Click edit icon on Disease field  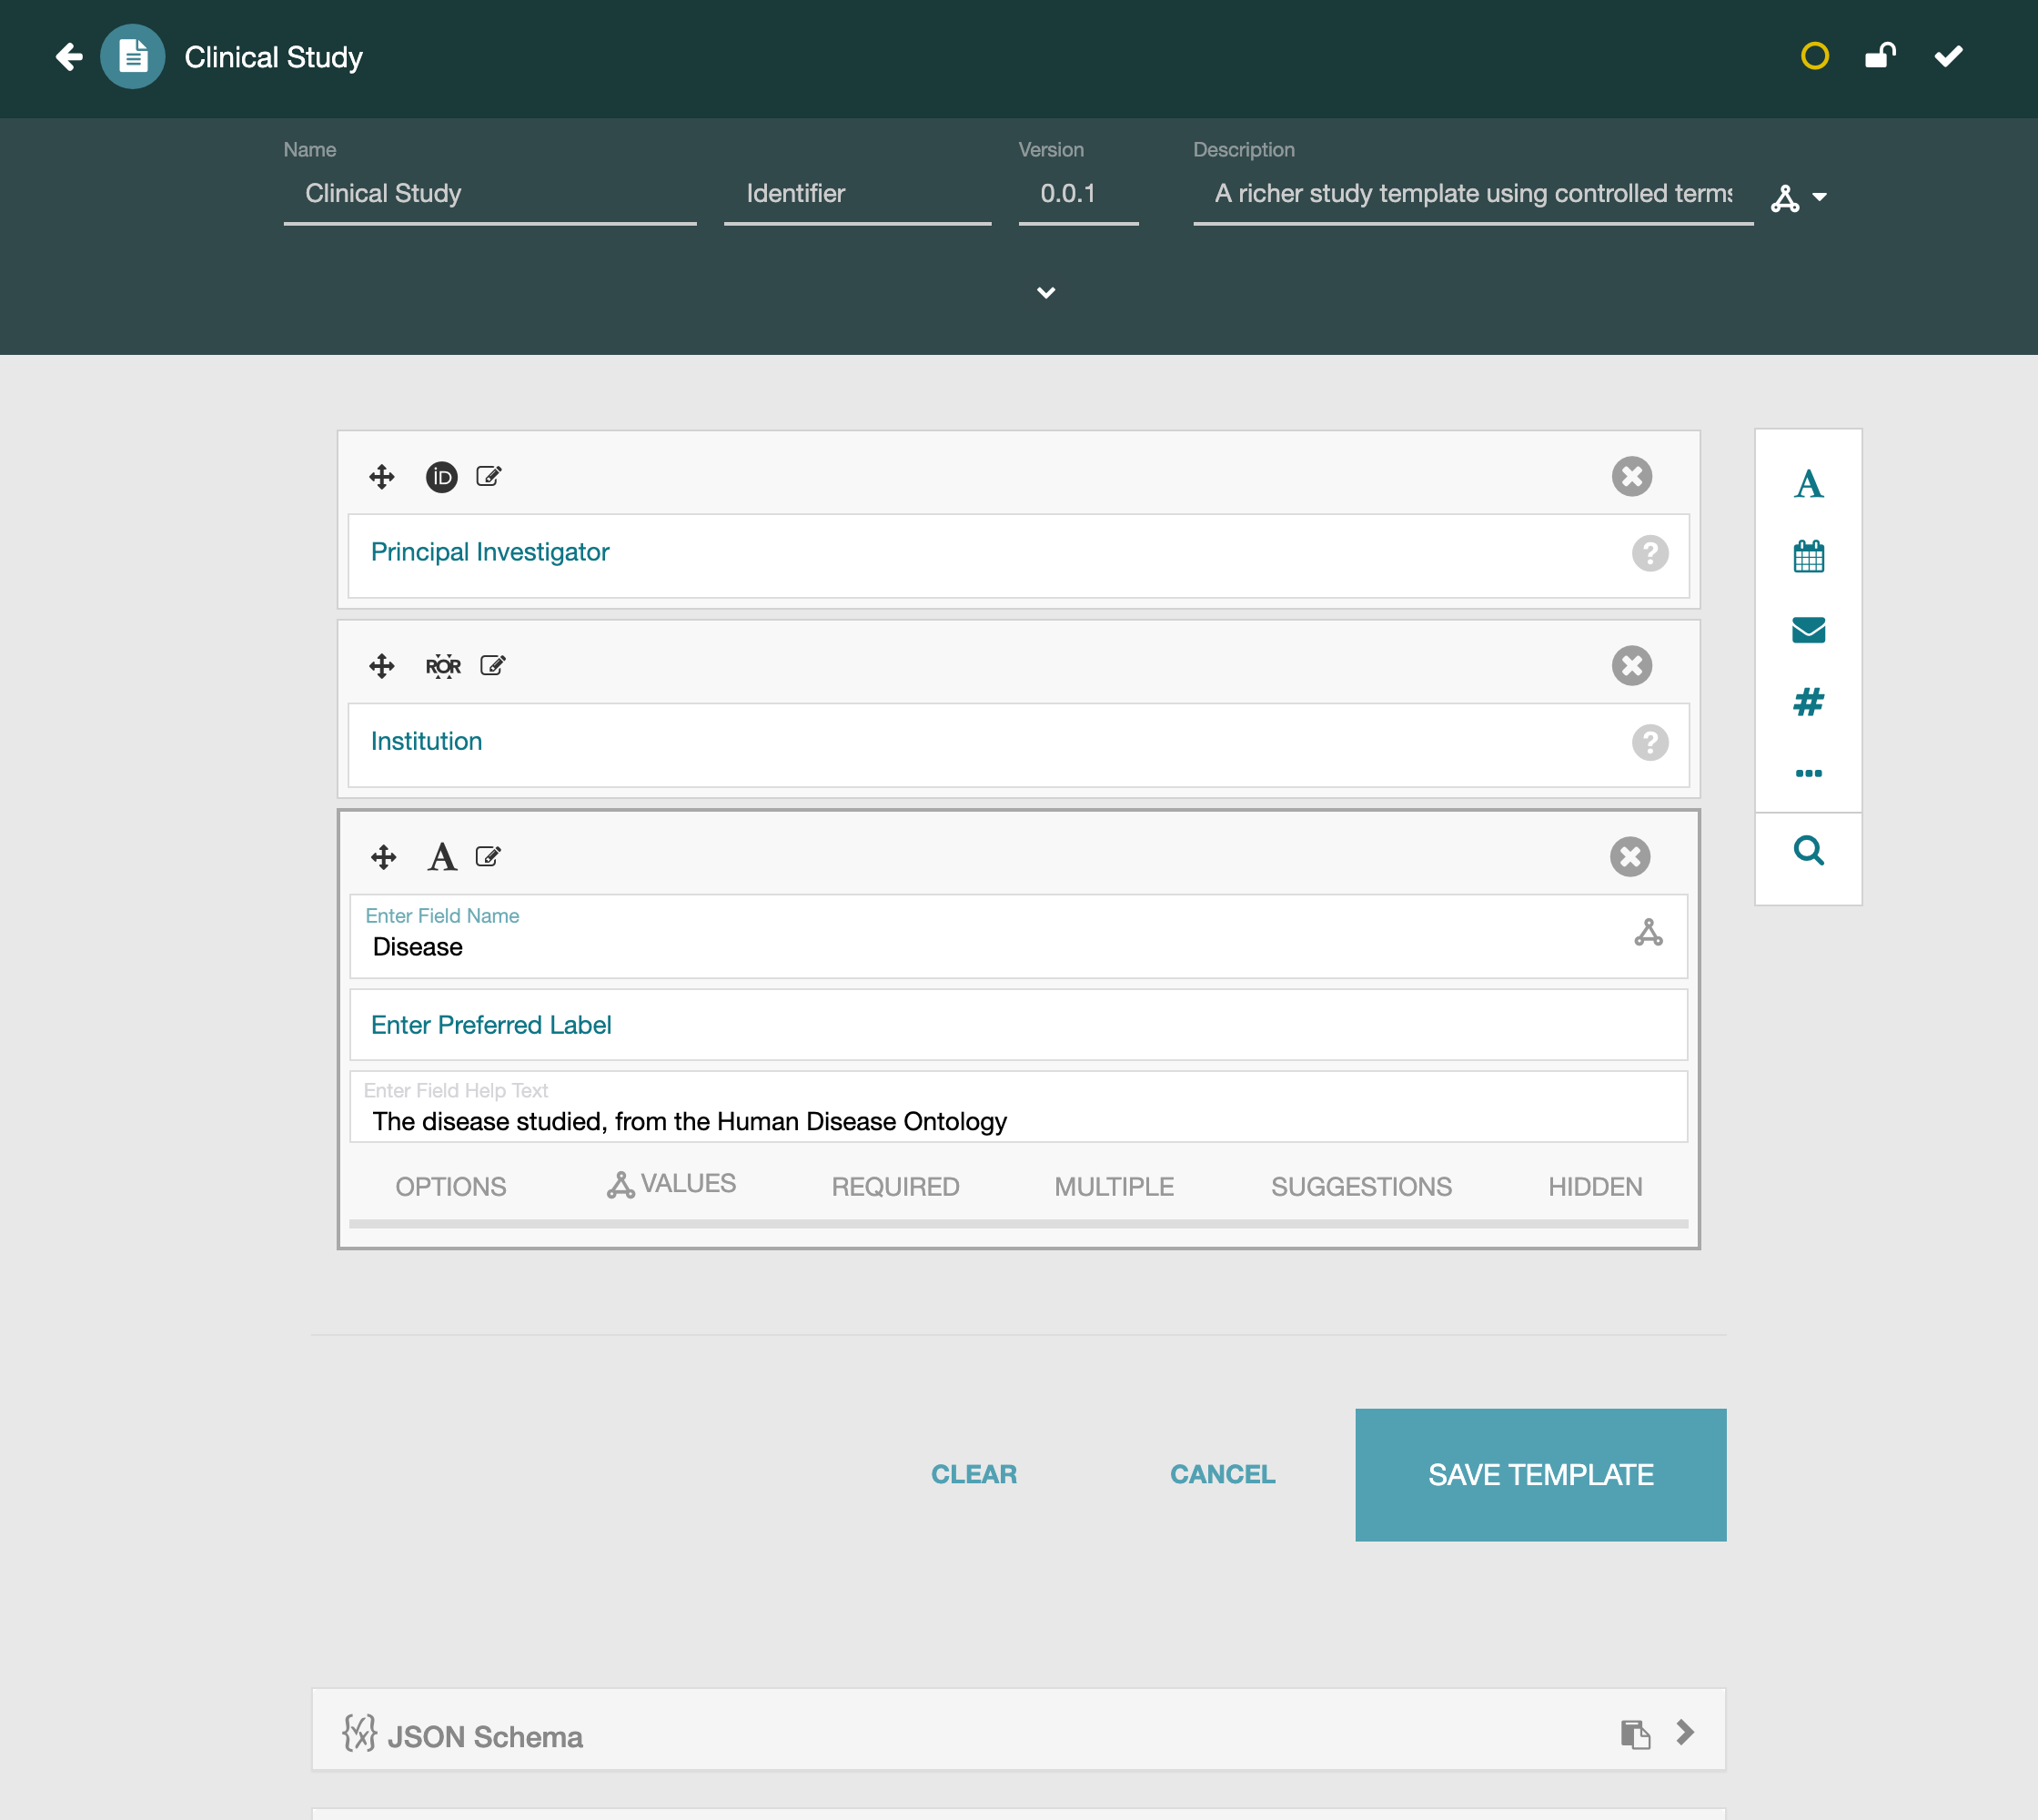coord(488,856)
